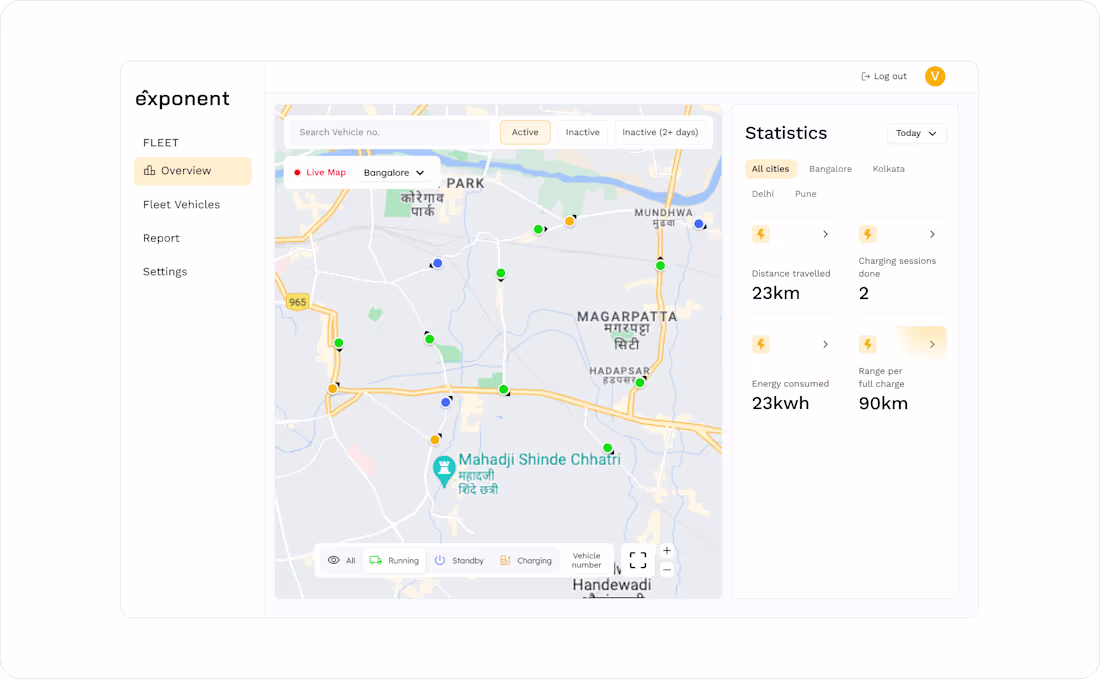Click the eye icon next to All
This screenshot has height=679, width=1100.
point(334,560)
